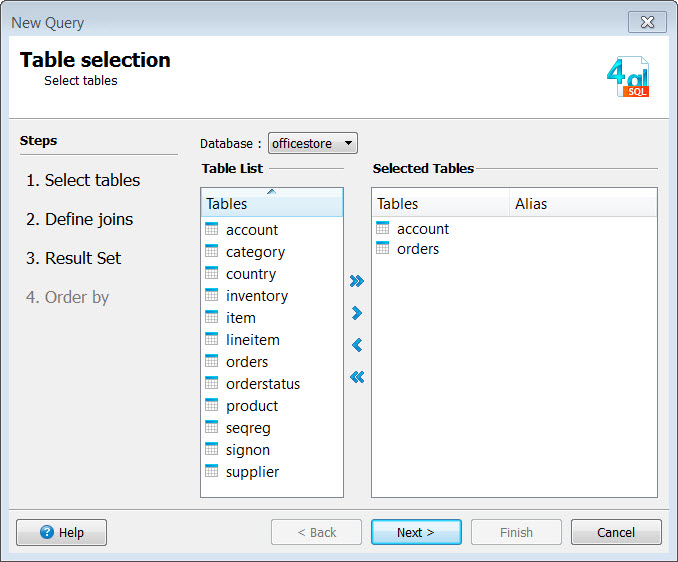Click the table icon beside supplier
Viewport: 678px width, 562px height.
[x=211, y=472]
